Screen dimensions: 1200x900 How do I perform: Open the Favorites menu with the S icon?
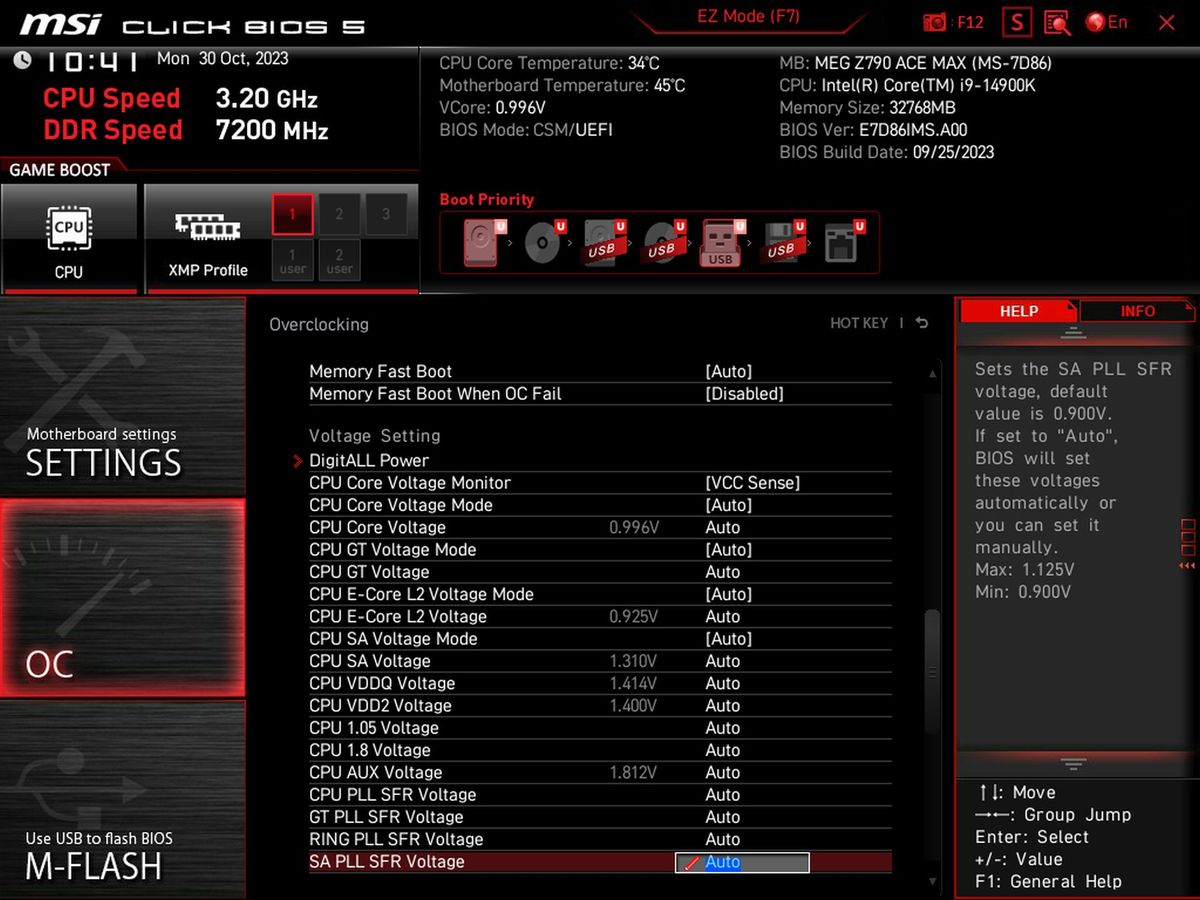[1017, 22]
